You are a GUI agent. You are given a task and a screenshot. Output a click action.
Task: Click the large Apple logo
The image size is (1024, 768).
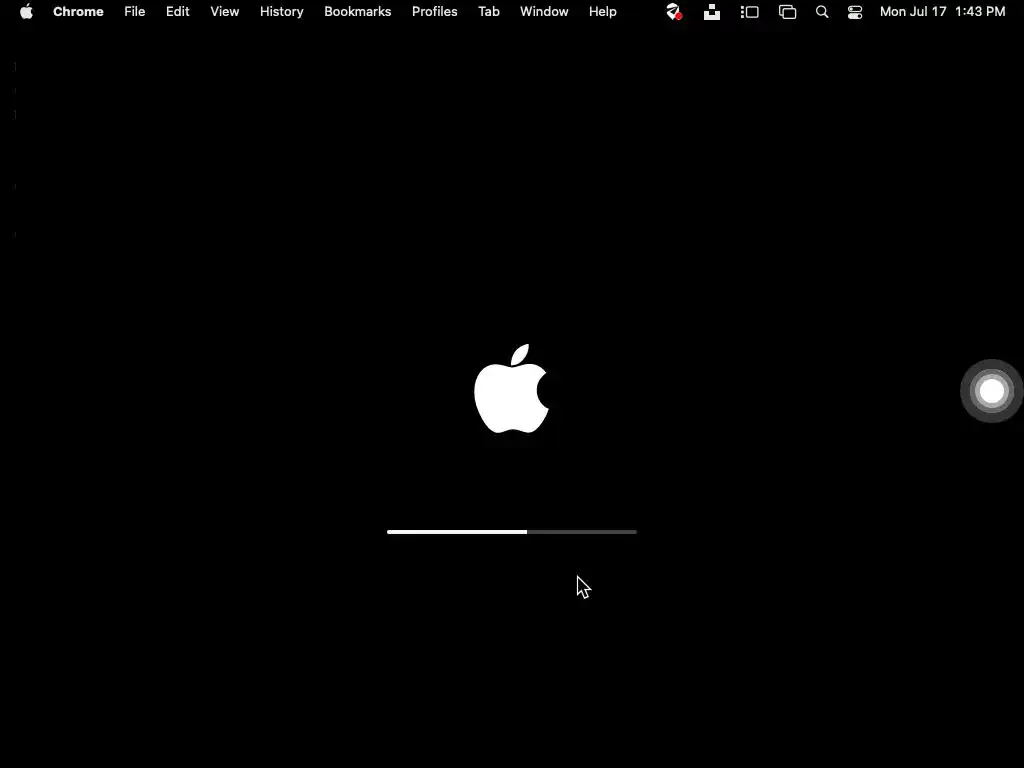click(511, 389)
